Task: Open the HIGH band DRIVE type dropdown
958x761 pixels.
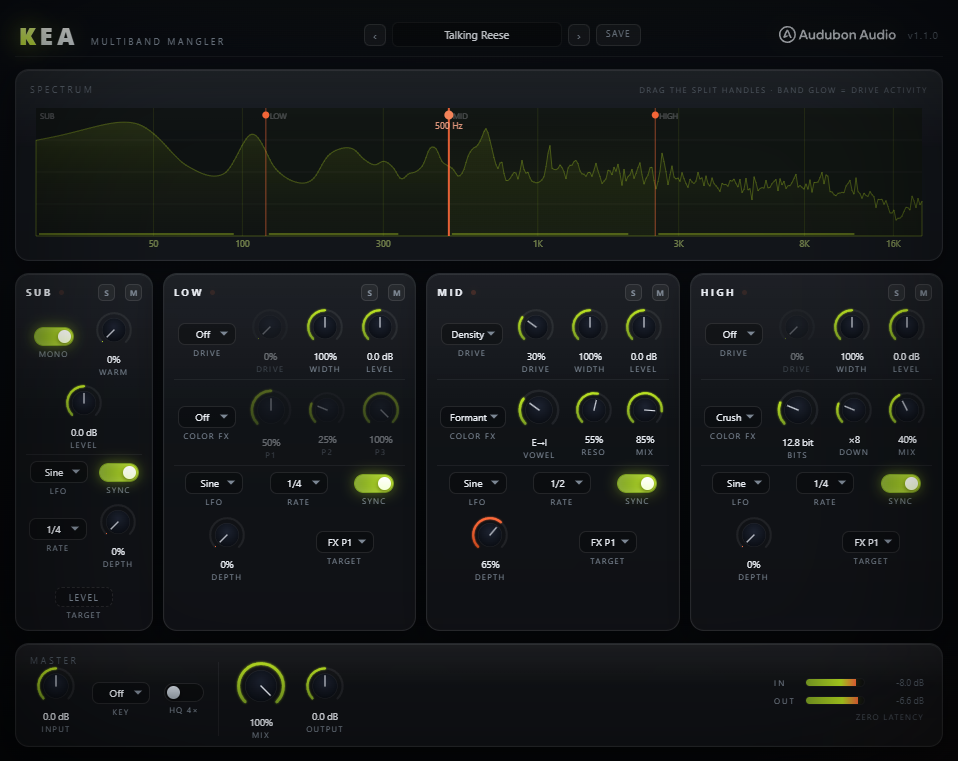Action: (x=733, y=334)
